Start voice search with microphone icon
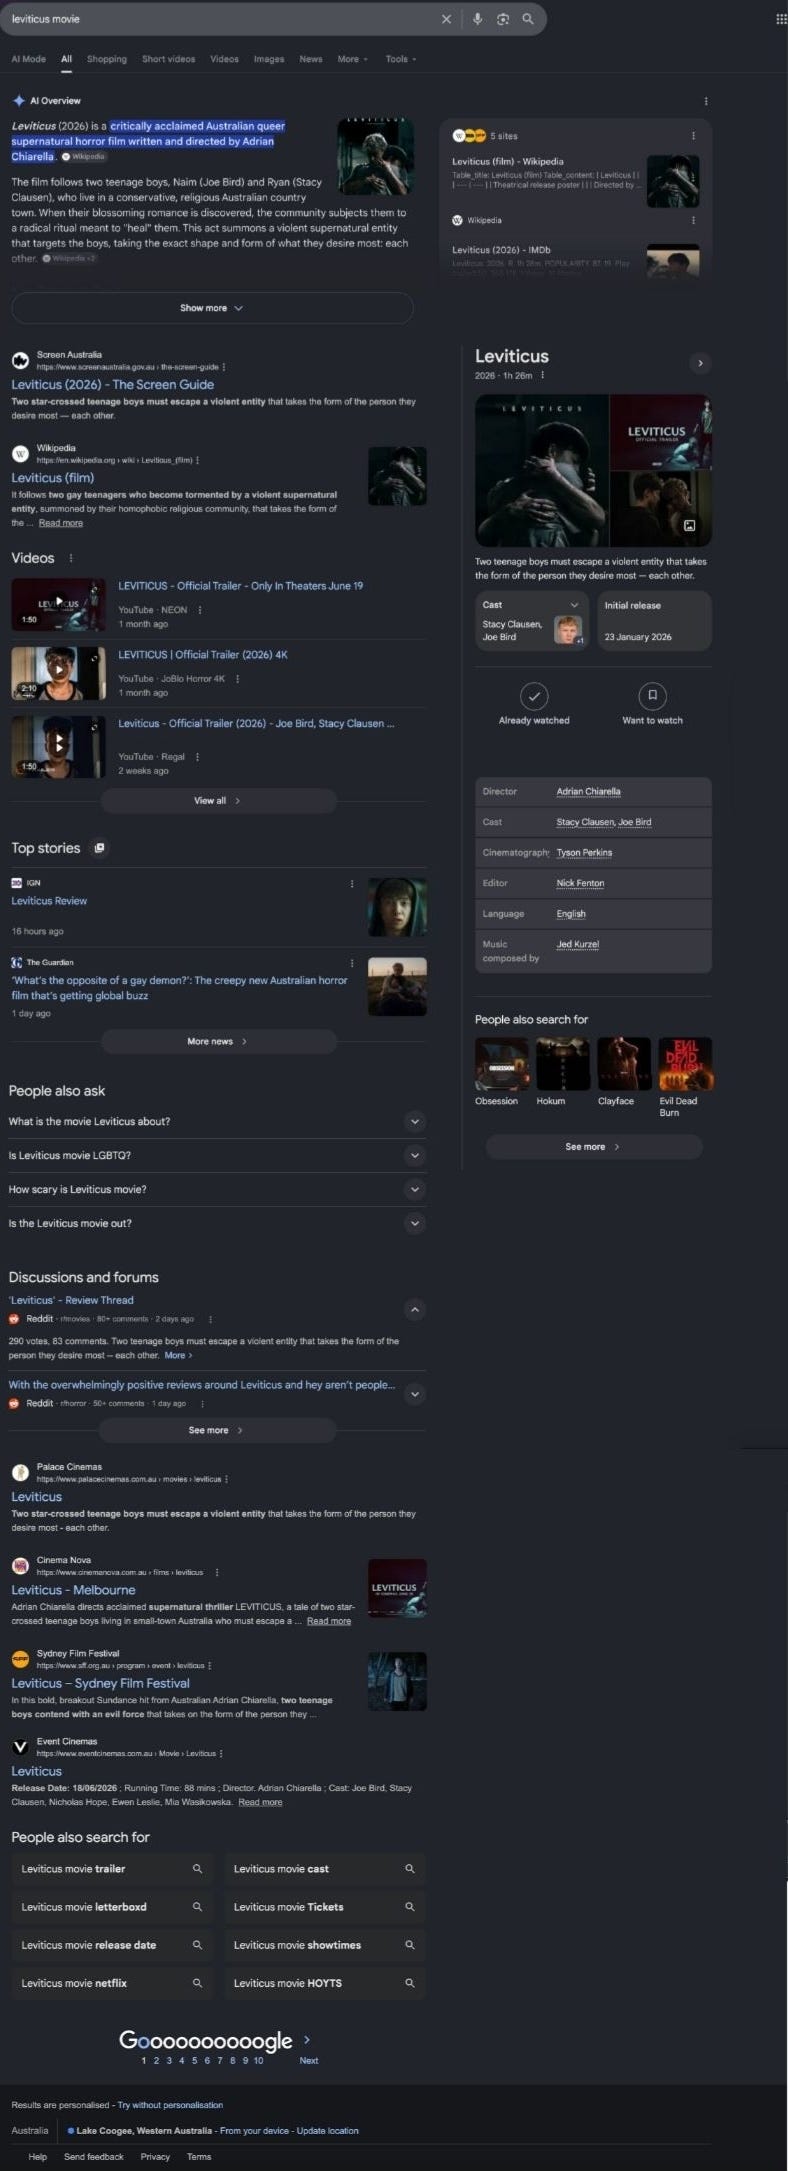 pos(477,19)
